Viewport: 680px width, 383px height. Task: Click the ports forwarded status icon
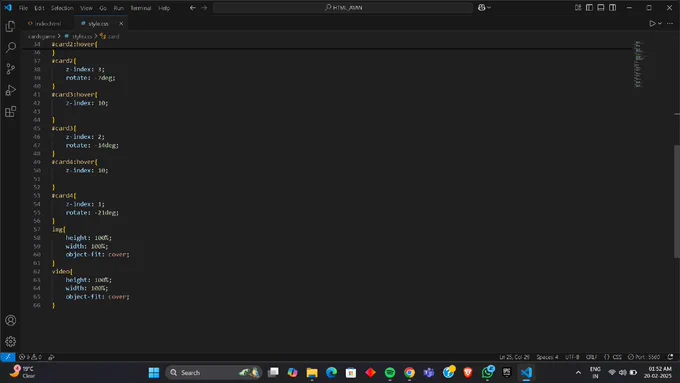click(x=51, y=357)
